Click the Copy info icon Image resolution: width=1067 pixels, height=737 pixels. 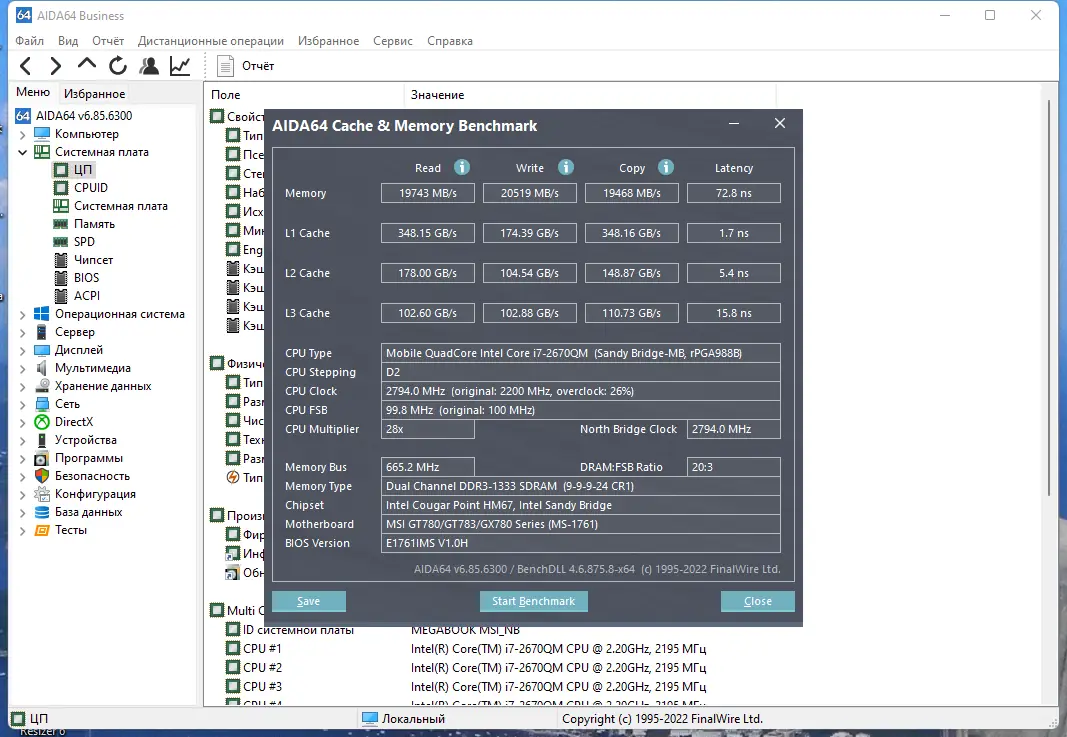[666, 167]
